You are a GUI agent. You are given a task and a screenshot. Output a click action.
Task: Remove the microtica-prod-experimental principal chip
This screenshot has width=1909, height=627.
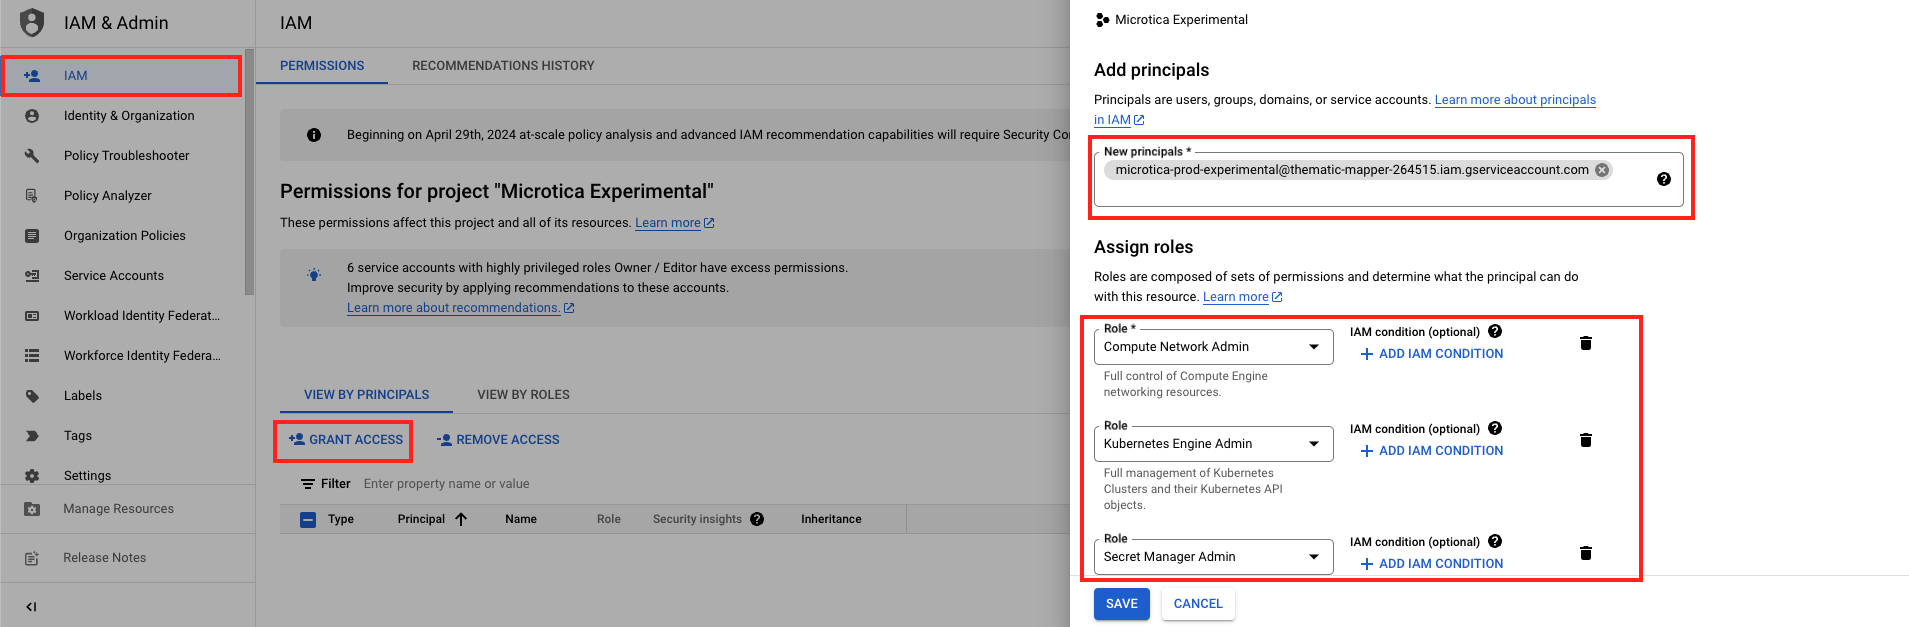tap(1602, 170)
